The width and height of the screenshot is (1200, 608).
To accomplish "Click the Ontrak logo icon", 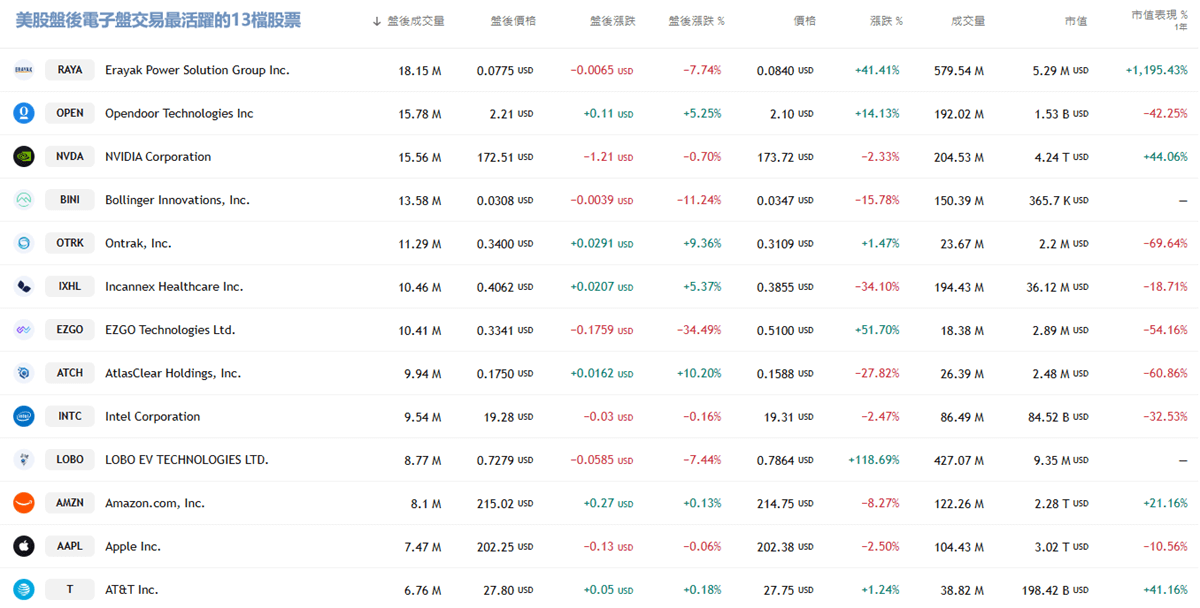I will coord(24,243).
